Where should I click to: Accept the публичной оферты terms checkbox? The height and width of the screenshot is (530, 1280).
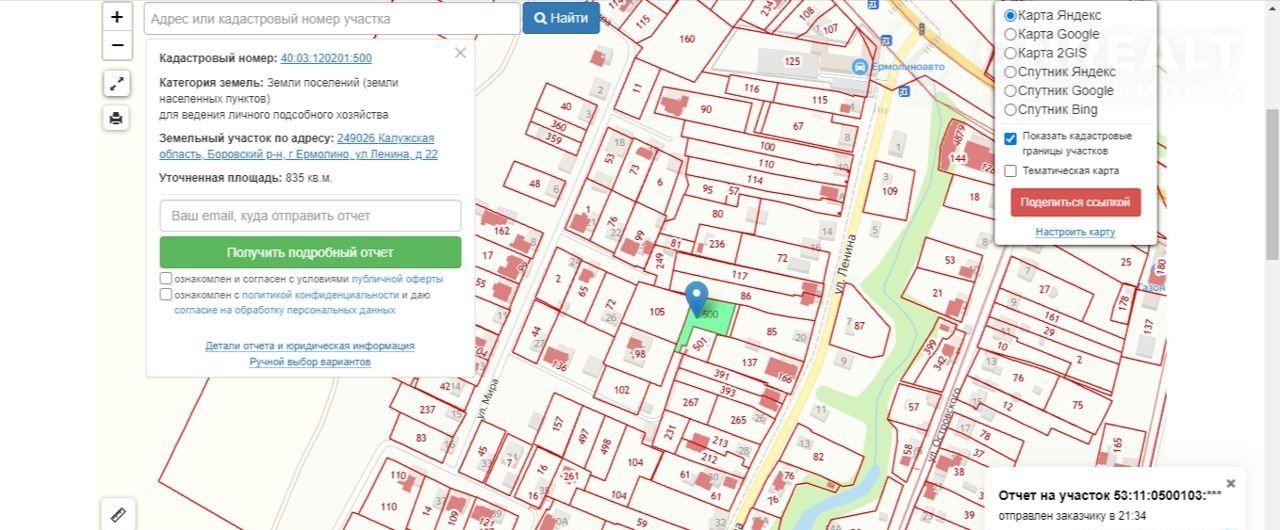(x=165, y=279)
